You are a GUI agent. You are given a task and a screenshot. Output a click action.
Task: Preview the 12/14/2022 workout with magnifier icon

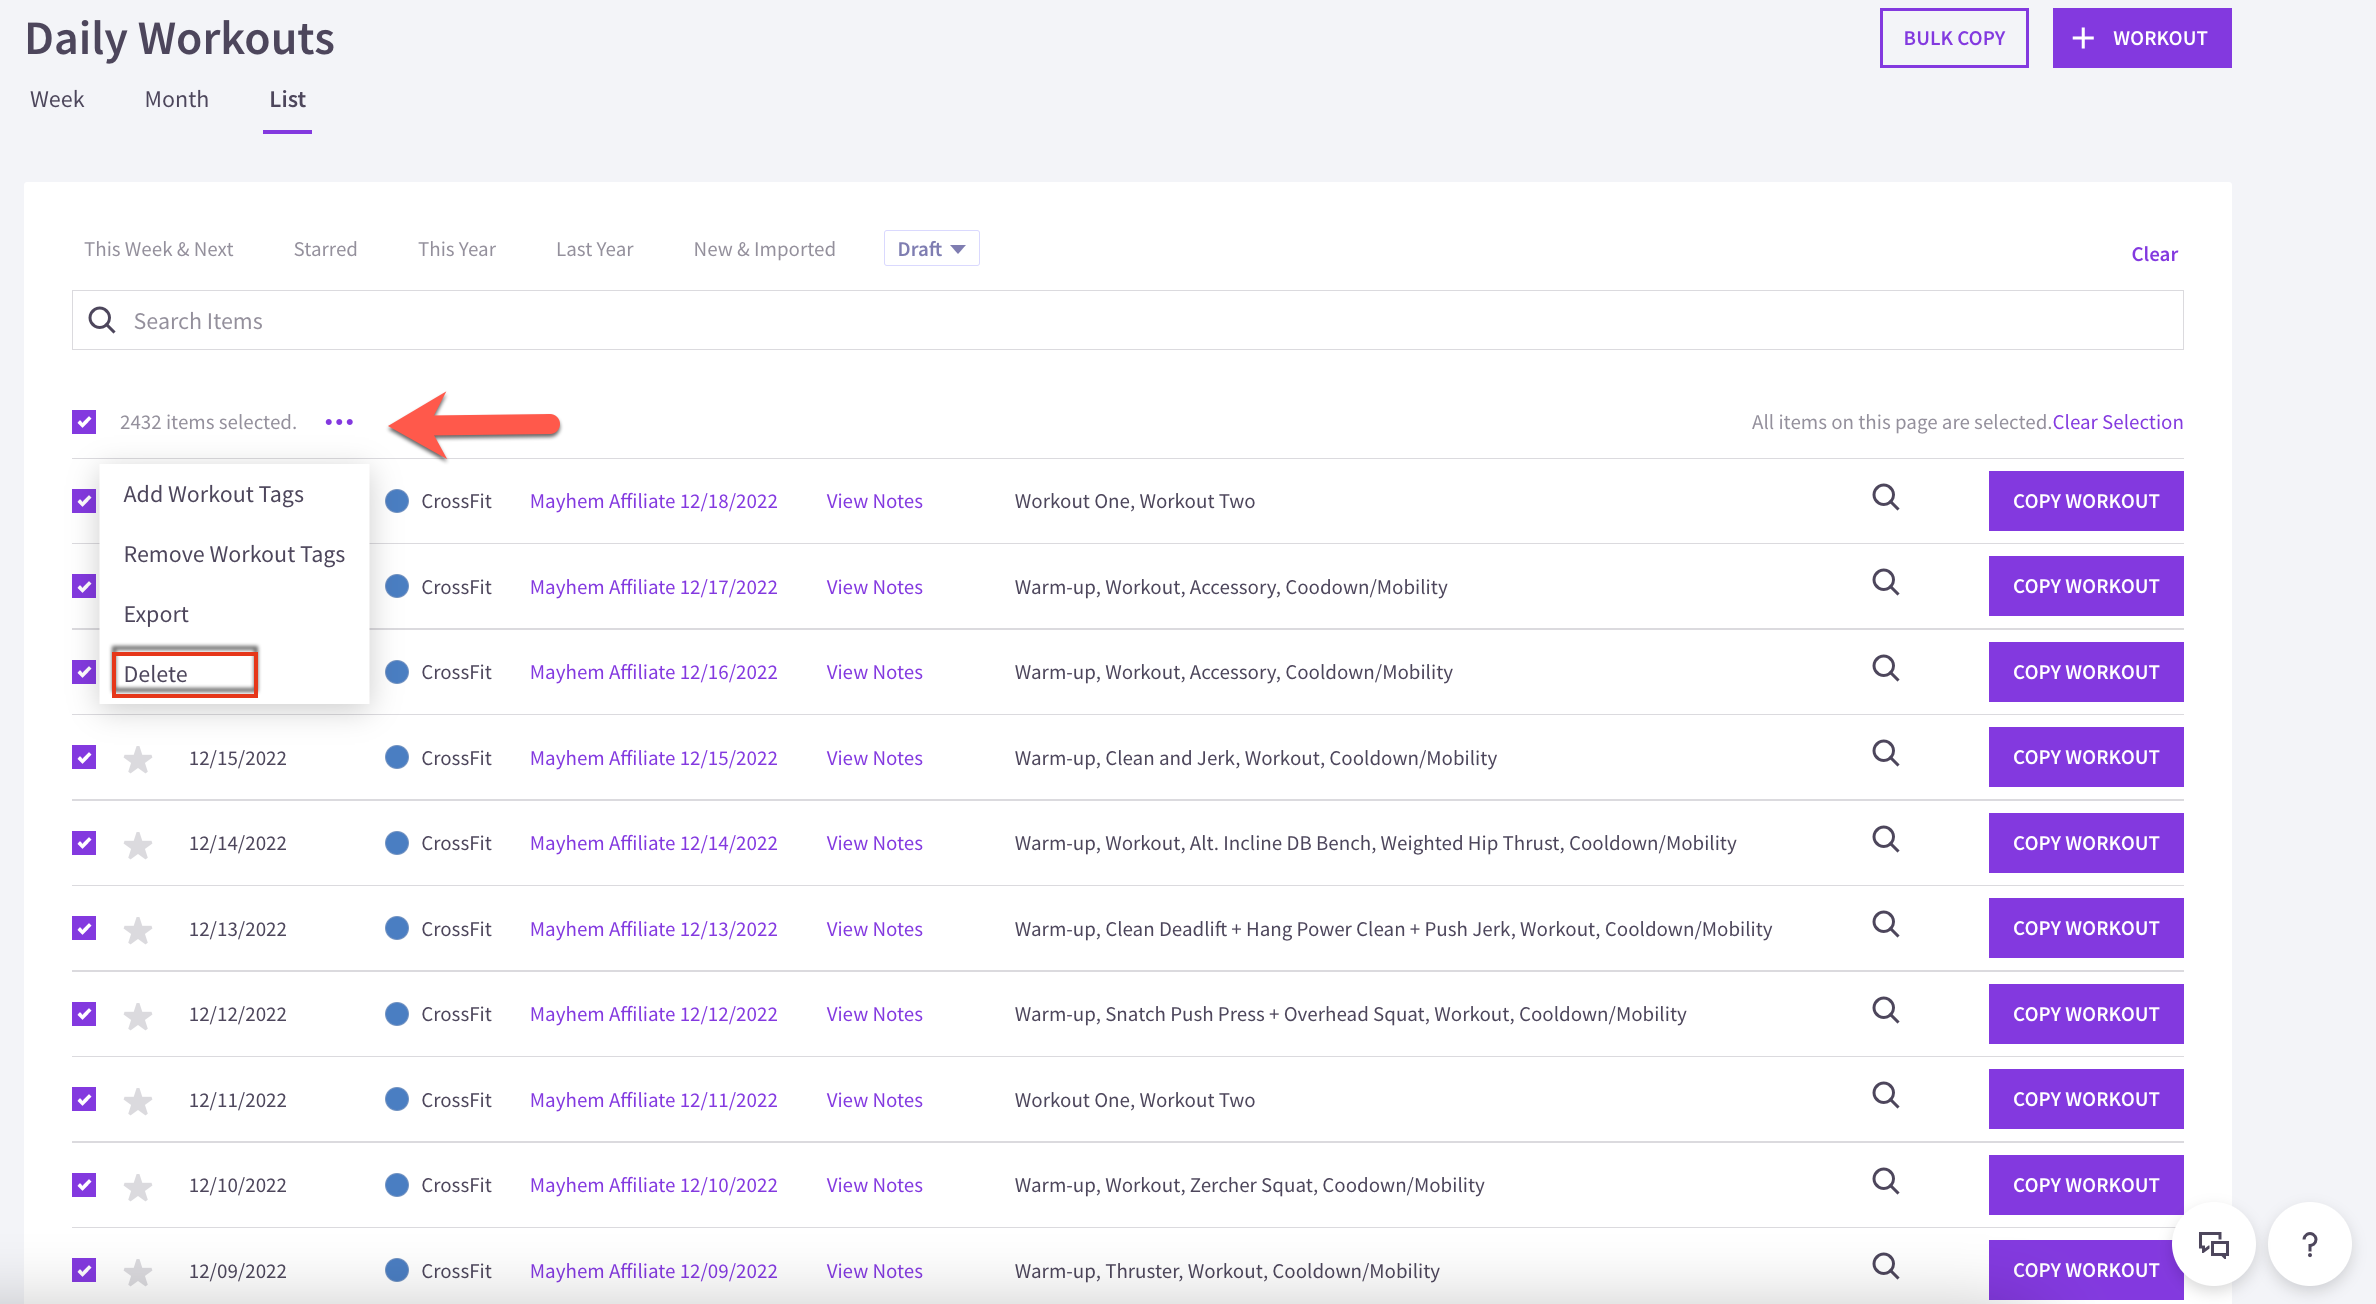click(1885, 839)
